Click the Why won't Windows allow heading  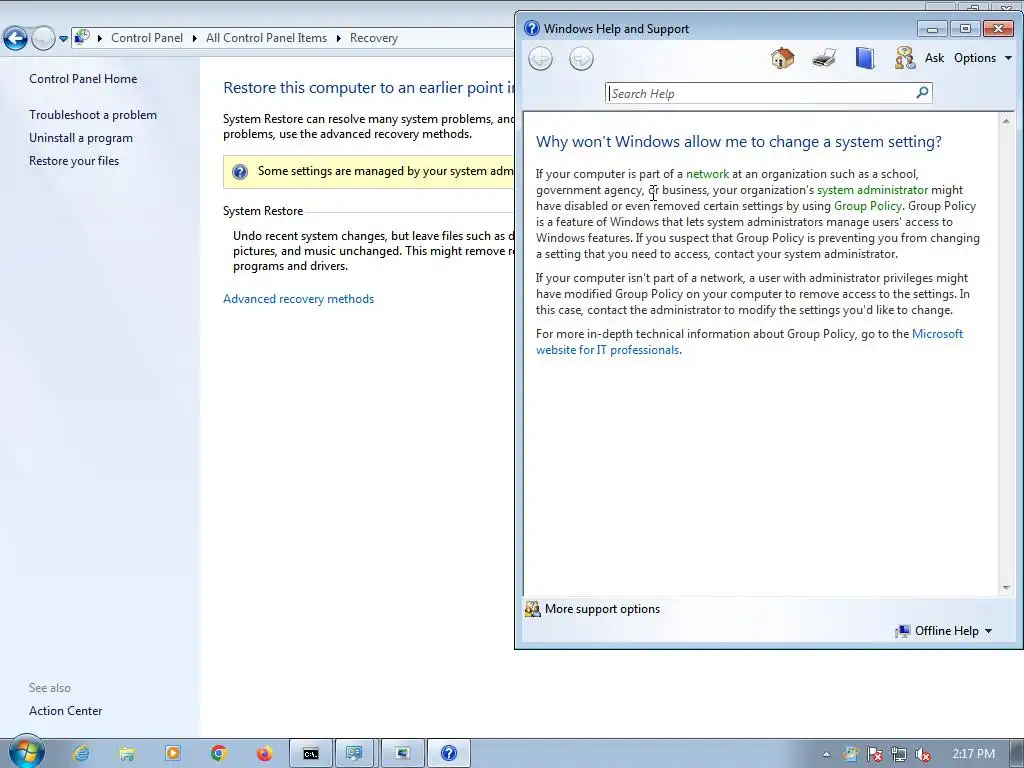[x=739, y=142]
